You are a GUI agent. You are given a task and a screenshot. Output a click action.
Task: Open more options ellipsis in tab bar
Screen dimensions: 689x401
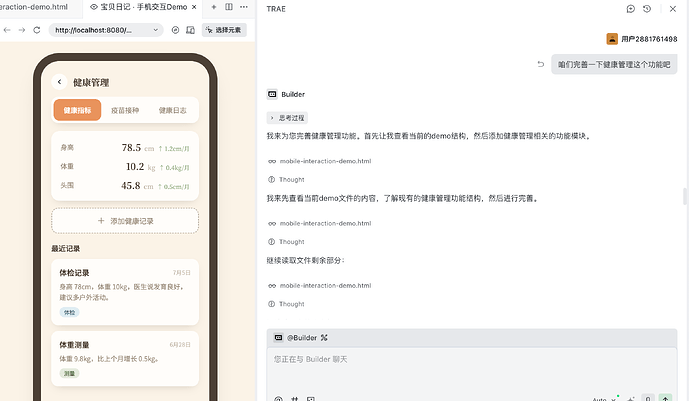click(244, 7)
